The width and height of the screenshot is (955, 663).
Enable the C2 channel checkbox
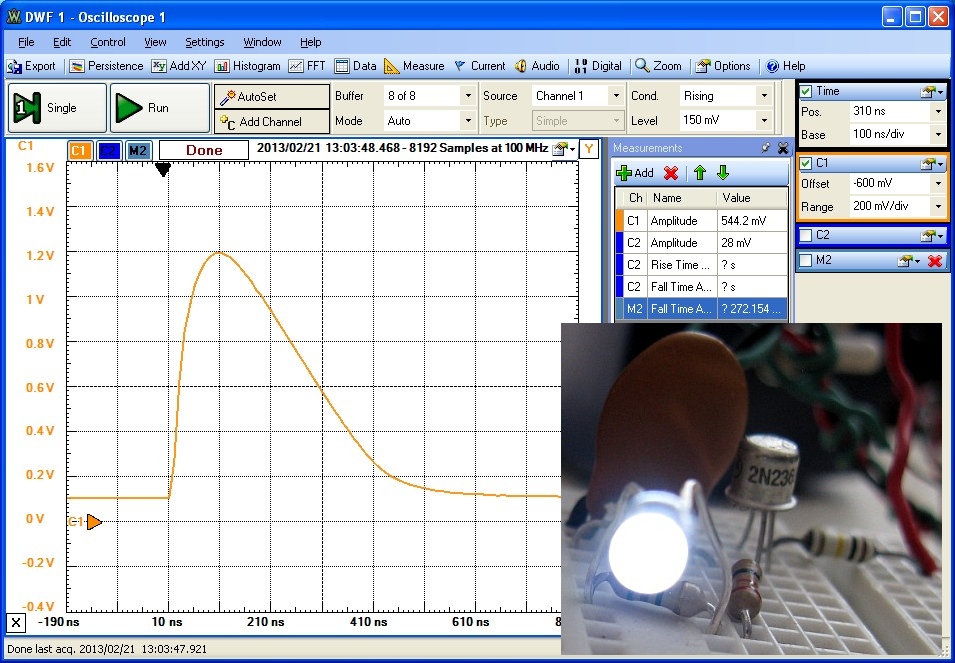(806, 235)
